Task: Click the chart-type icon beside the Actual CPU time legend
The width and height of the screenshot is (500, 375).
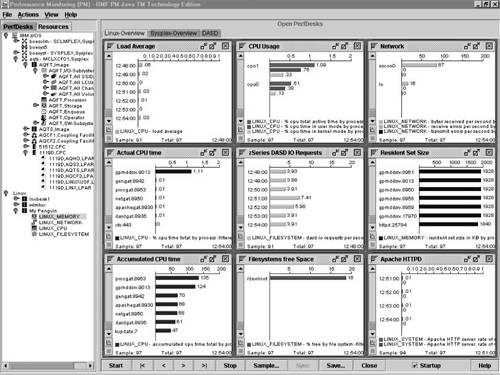Action: coord(109,236)
